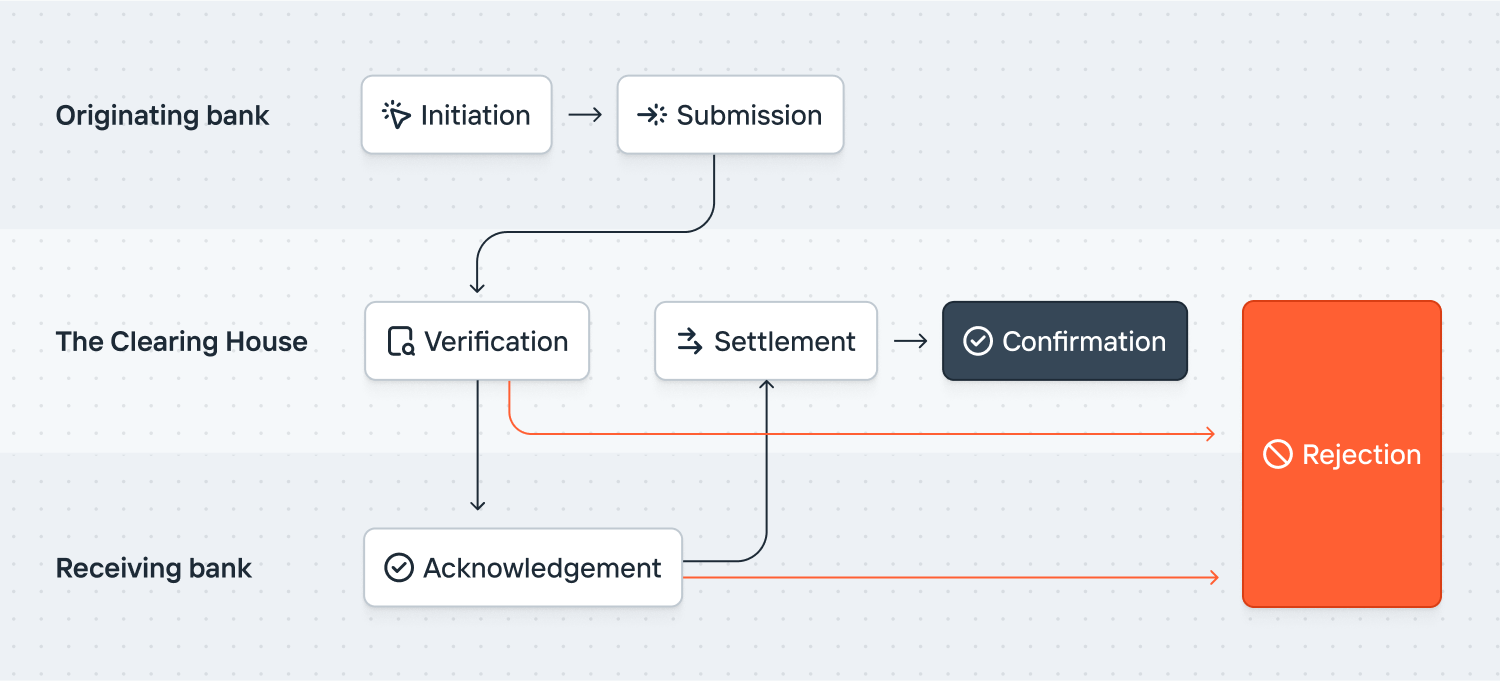Click the arrow between Settlement and Confirmation

coord(910,342)
